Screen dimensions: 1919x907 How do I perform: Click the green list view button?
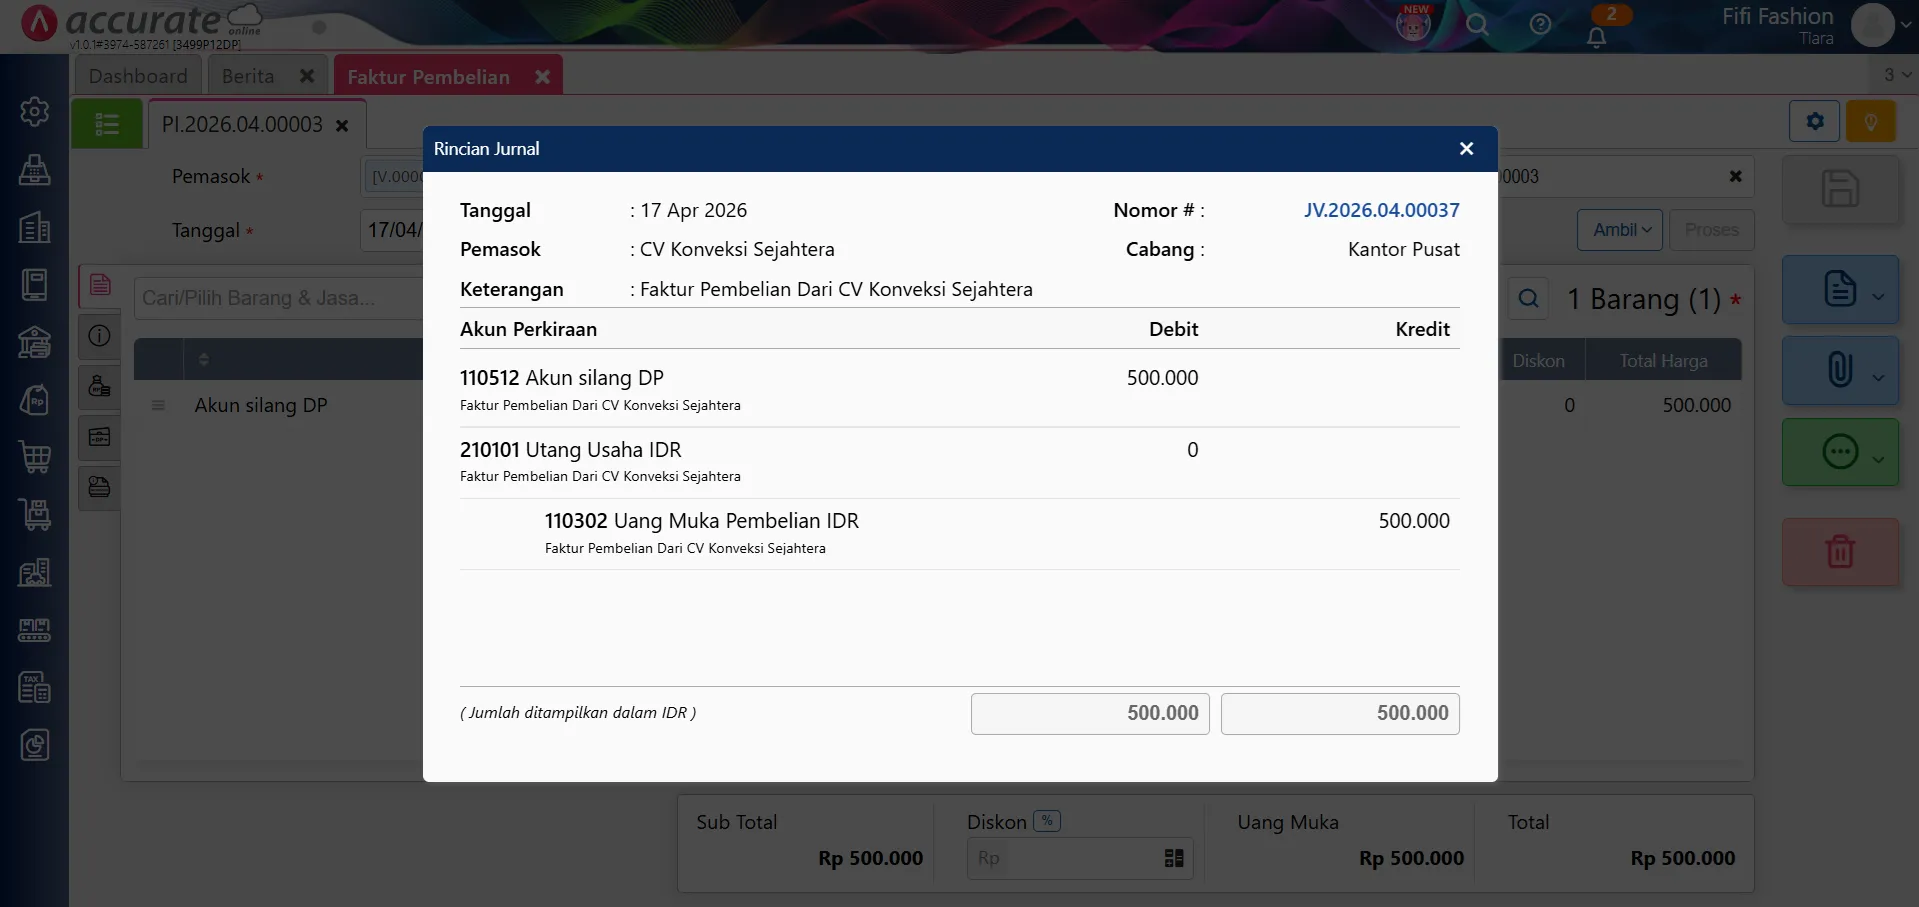pos(107,124)
